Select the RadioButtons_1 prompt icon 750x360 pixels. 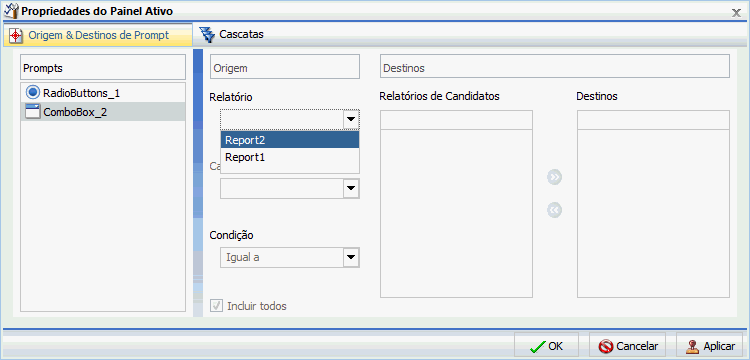coord(33,92)
